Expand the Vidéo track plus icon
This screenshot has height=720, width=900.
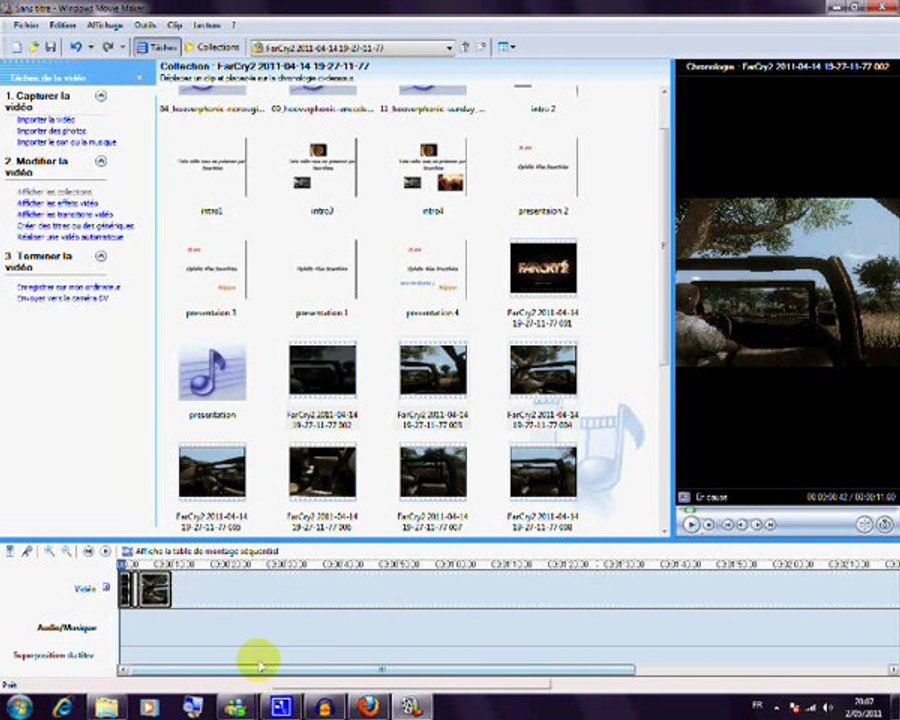(x=106, y=587)
